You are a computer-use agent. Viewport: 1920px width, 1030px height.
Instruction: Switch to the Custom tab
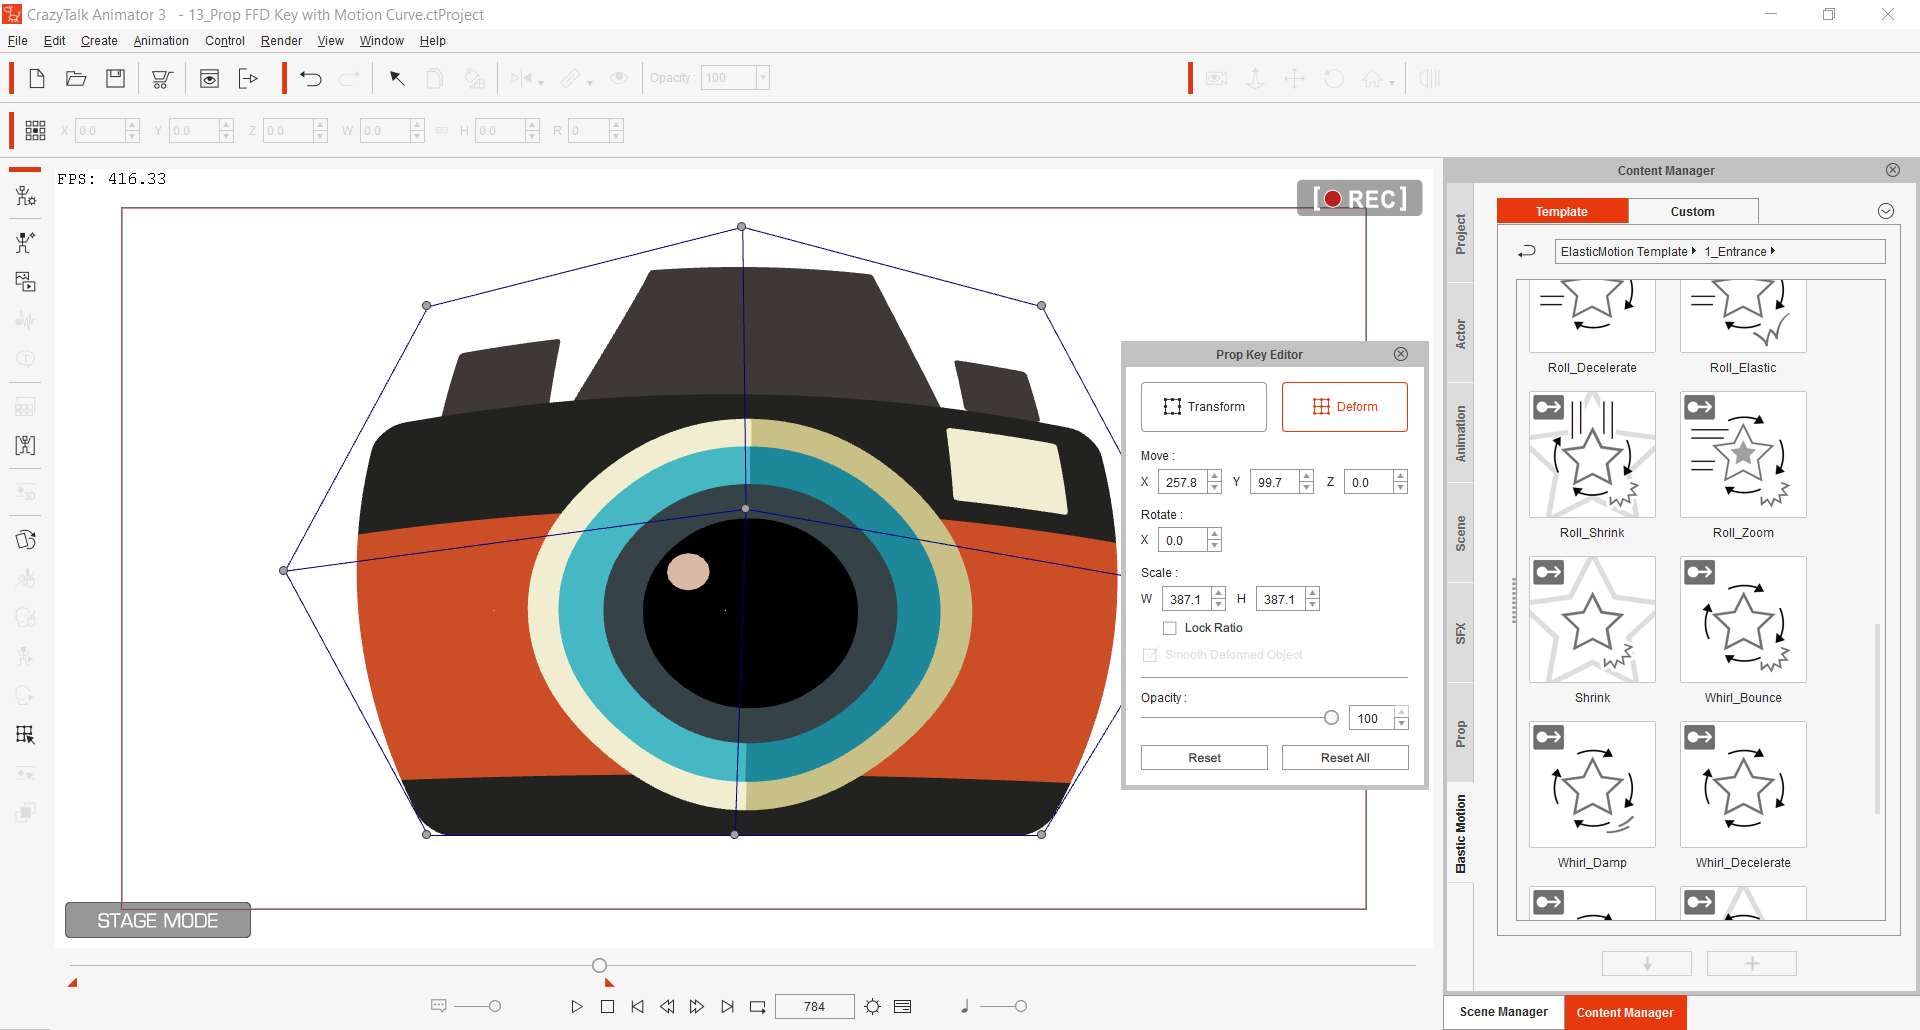pos(1692,211)
